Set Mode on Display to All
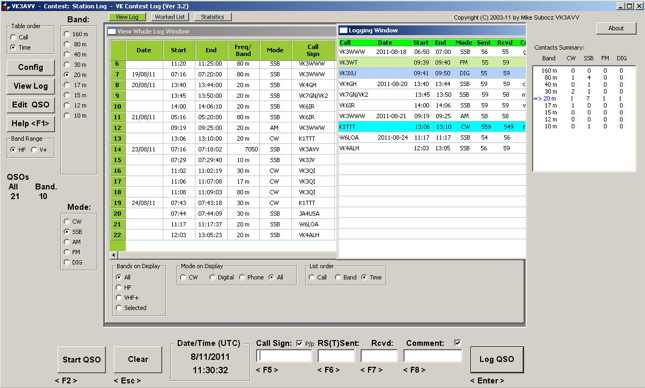 tap(271, 277)
